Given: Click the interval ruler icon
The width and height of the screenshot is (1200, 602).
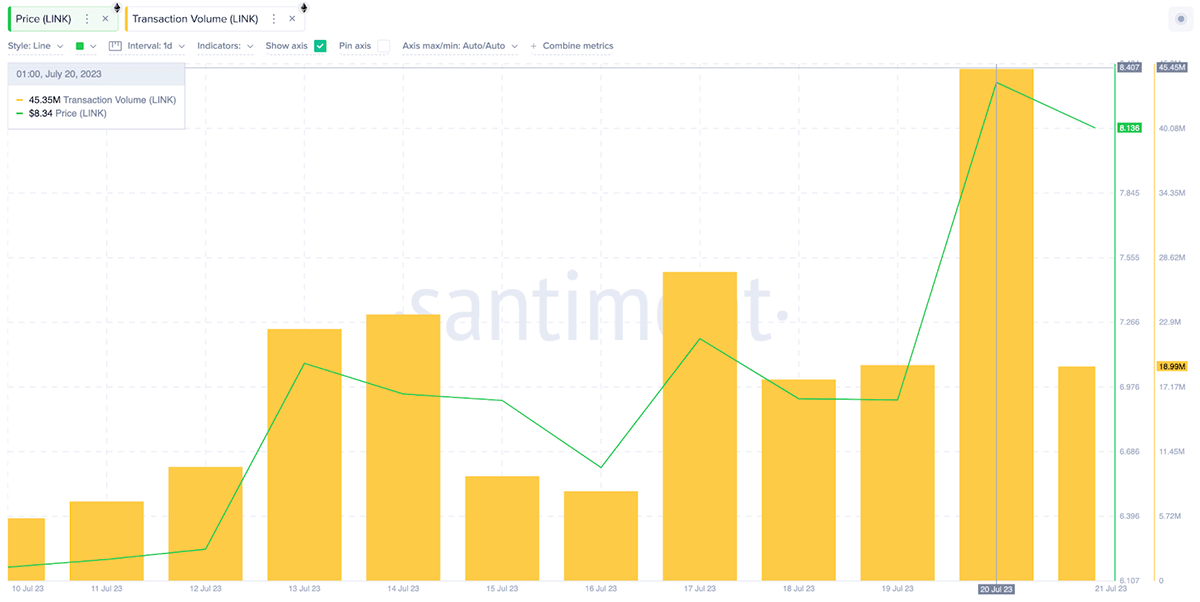Looking at the screenshot, I should point(115,46).
